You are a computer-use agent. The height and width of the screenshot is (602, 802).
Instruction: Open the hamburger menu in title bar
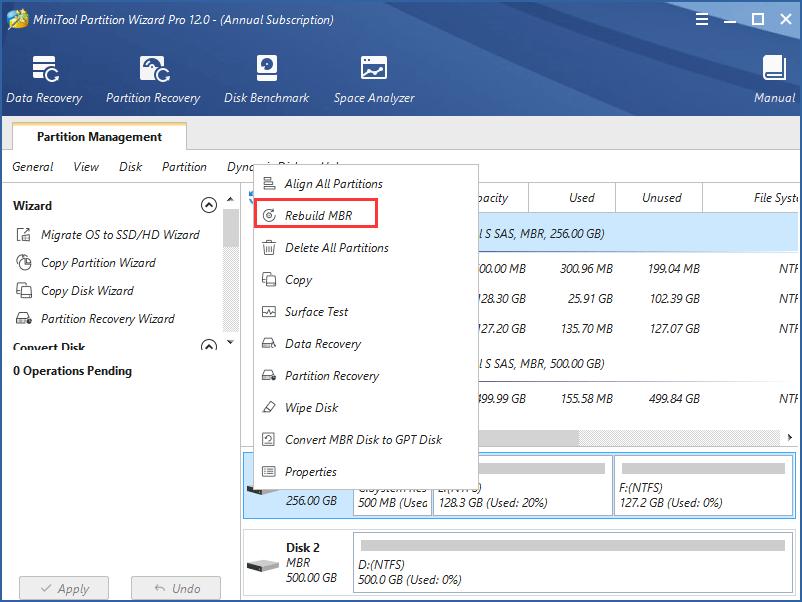[702, 19]
